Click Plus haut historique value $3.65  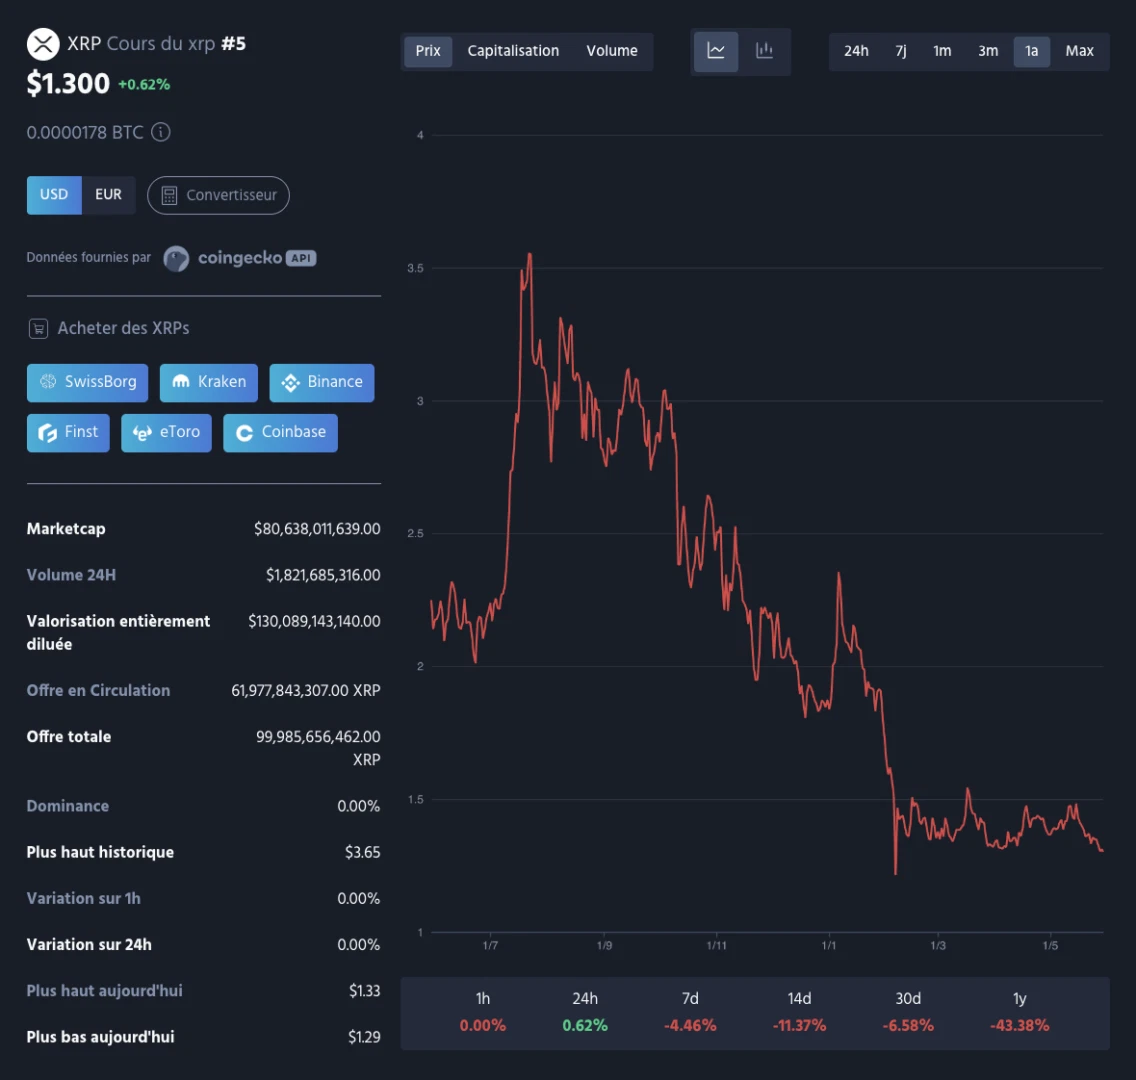point(362,853)
